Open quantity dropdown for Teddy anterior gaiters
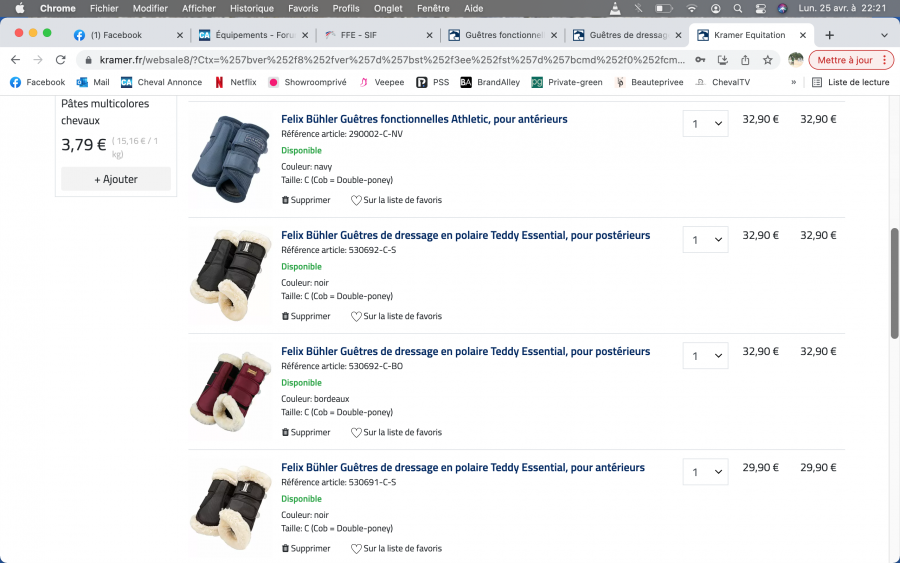The width and height of the screenshot is (900, 563). pos(705,472)
